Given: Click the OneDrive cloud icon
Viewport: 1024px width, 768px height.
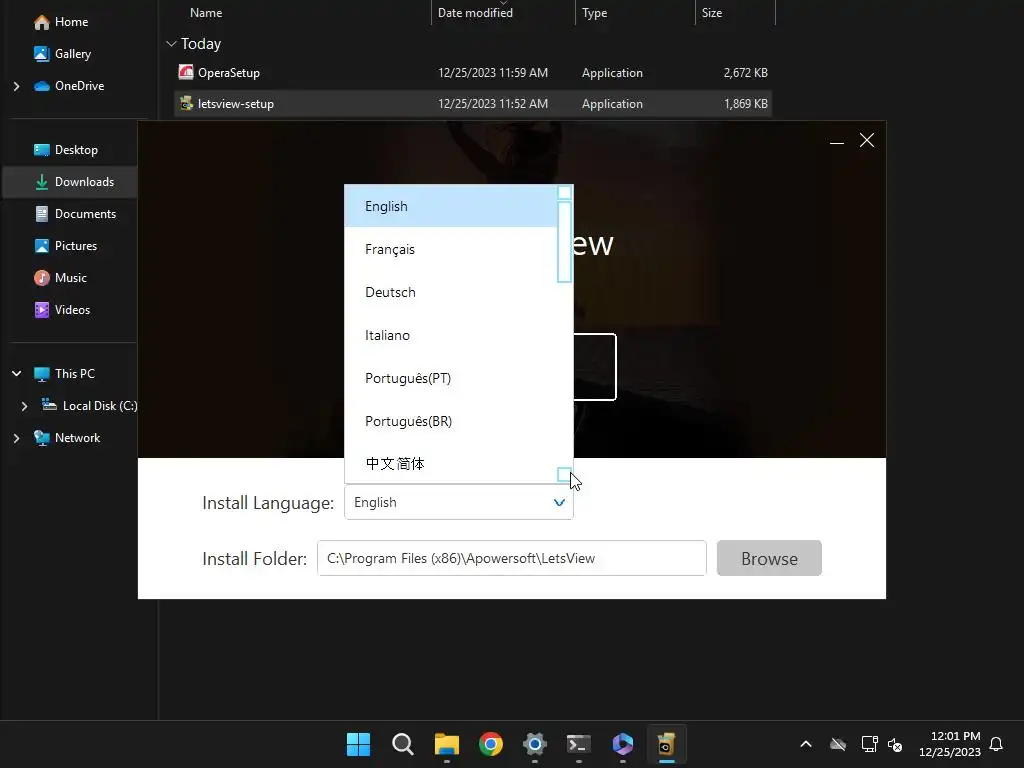Looking at the screenshot, I should coord(42,86).
